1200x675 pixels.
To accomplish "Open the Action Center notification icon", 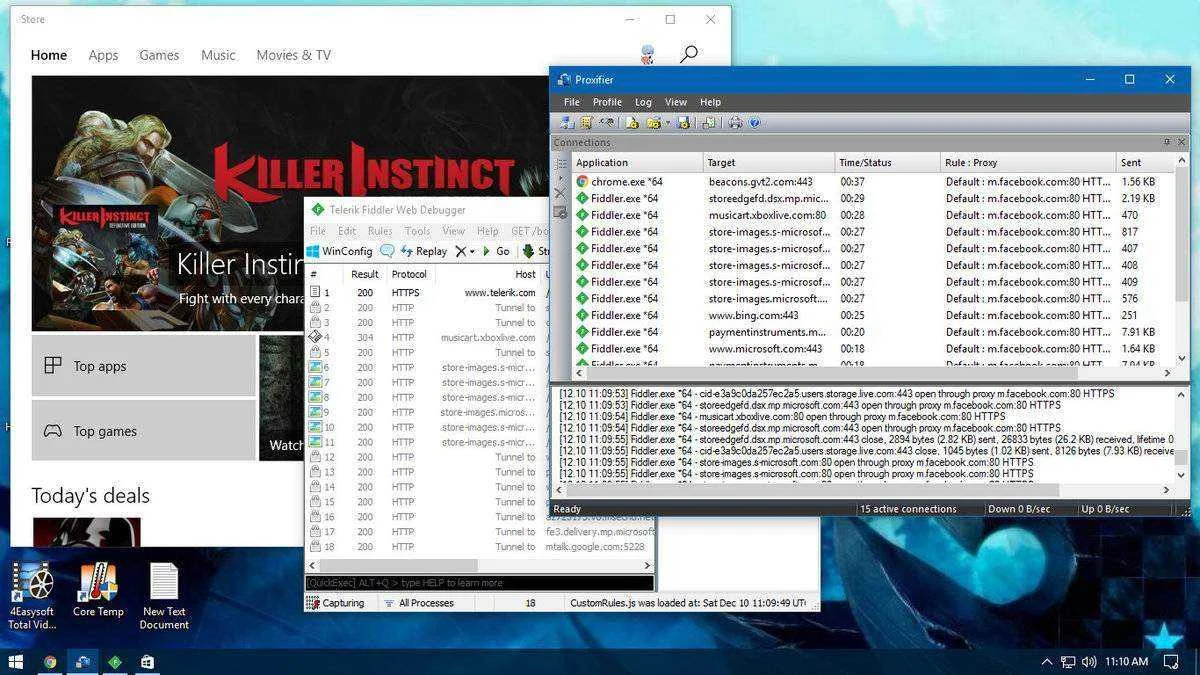I will point(1171,662).
